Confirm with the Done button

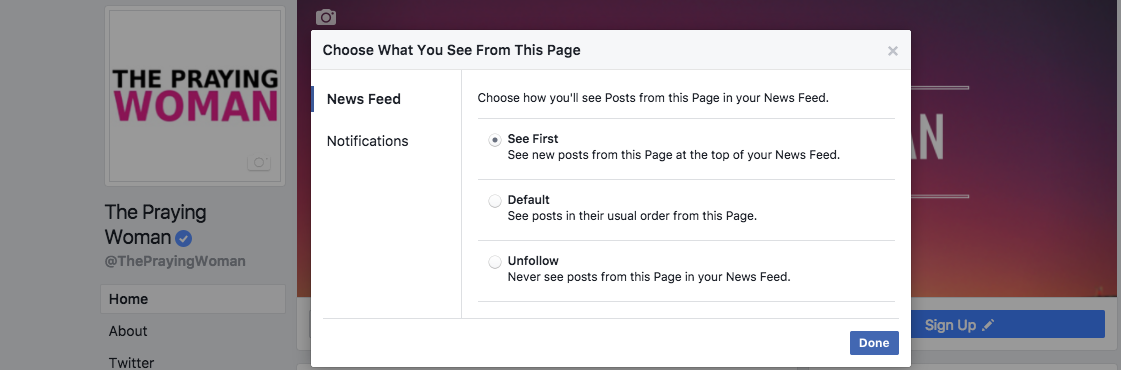pyautogui.click(x=874, y=343)
